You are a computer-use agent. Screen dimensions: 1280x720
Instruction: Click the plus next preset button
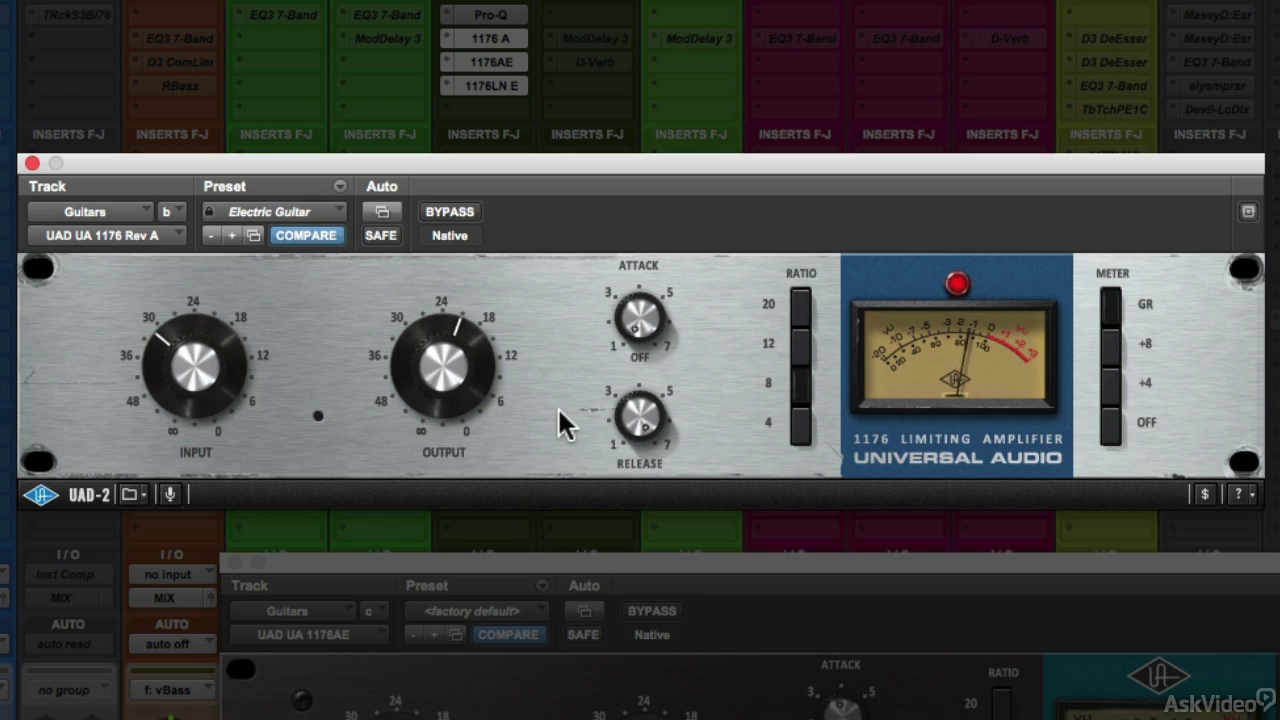coord(232,236)
